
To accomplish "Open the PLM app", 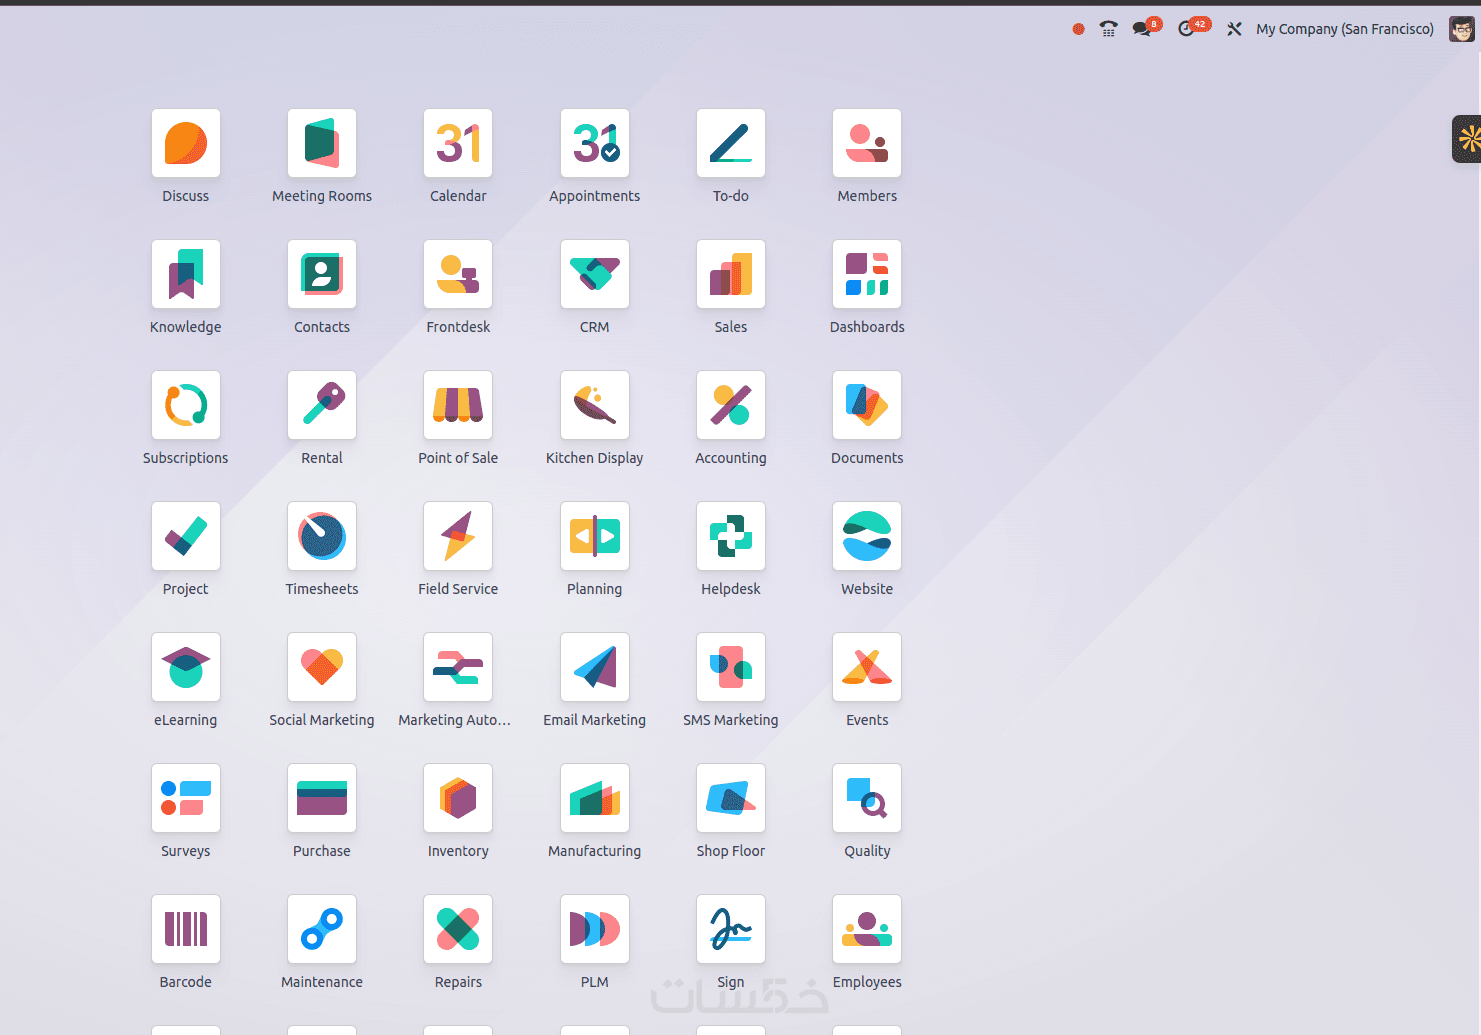I will coord(595,929).
